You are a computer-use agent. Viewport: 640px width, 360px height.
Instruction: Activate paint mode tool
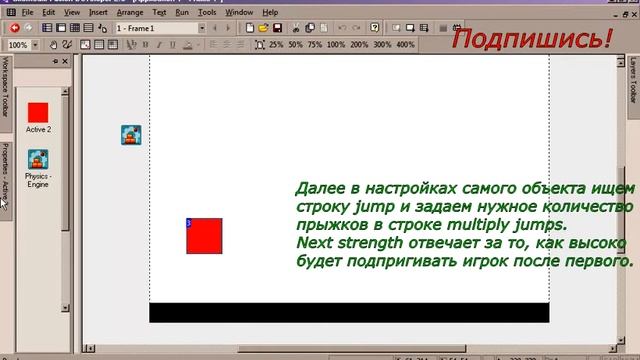click(x=67, y=44)
